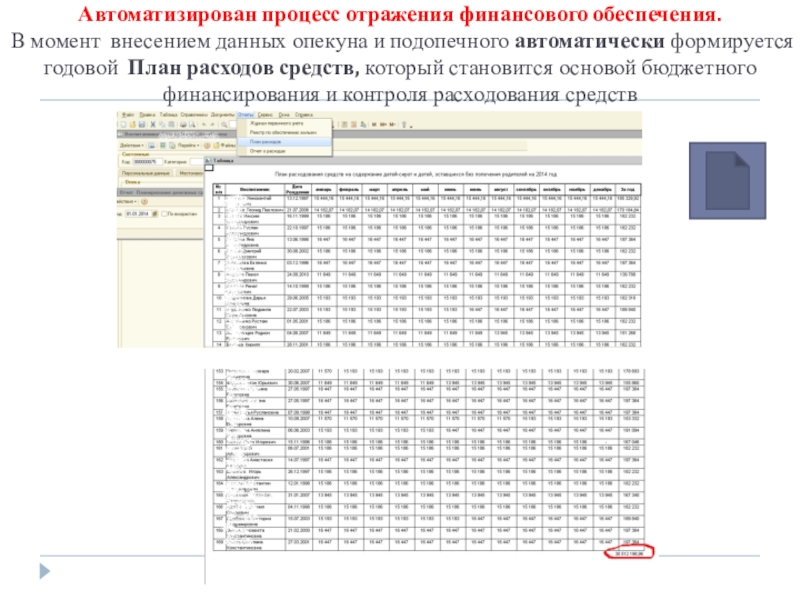Toggle the По возрастам checkbox
Screen dimensions: 800x600
[164, 214]
